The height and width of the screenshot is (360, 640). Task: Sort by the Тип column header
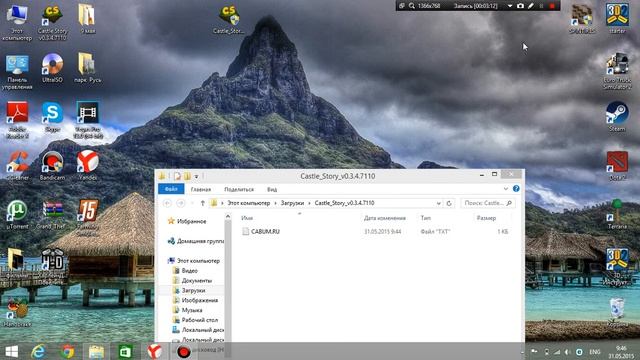426,218
